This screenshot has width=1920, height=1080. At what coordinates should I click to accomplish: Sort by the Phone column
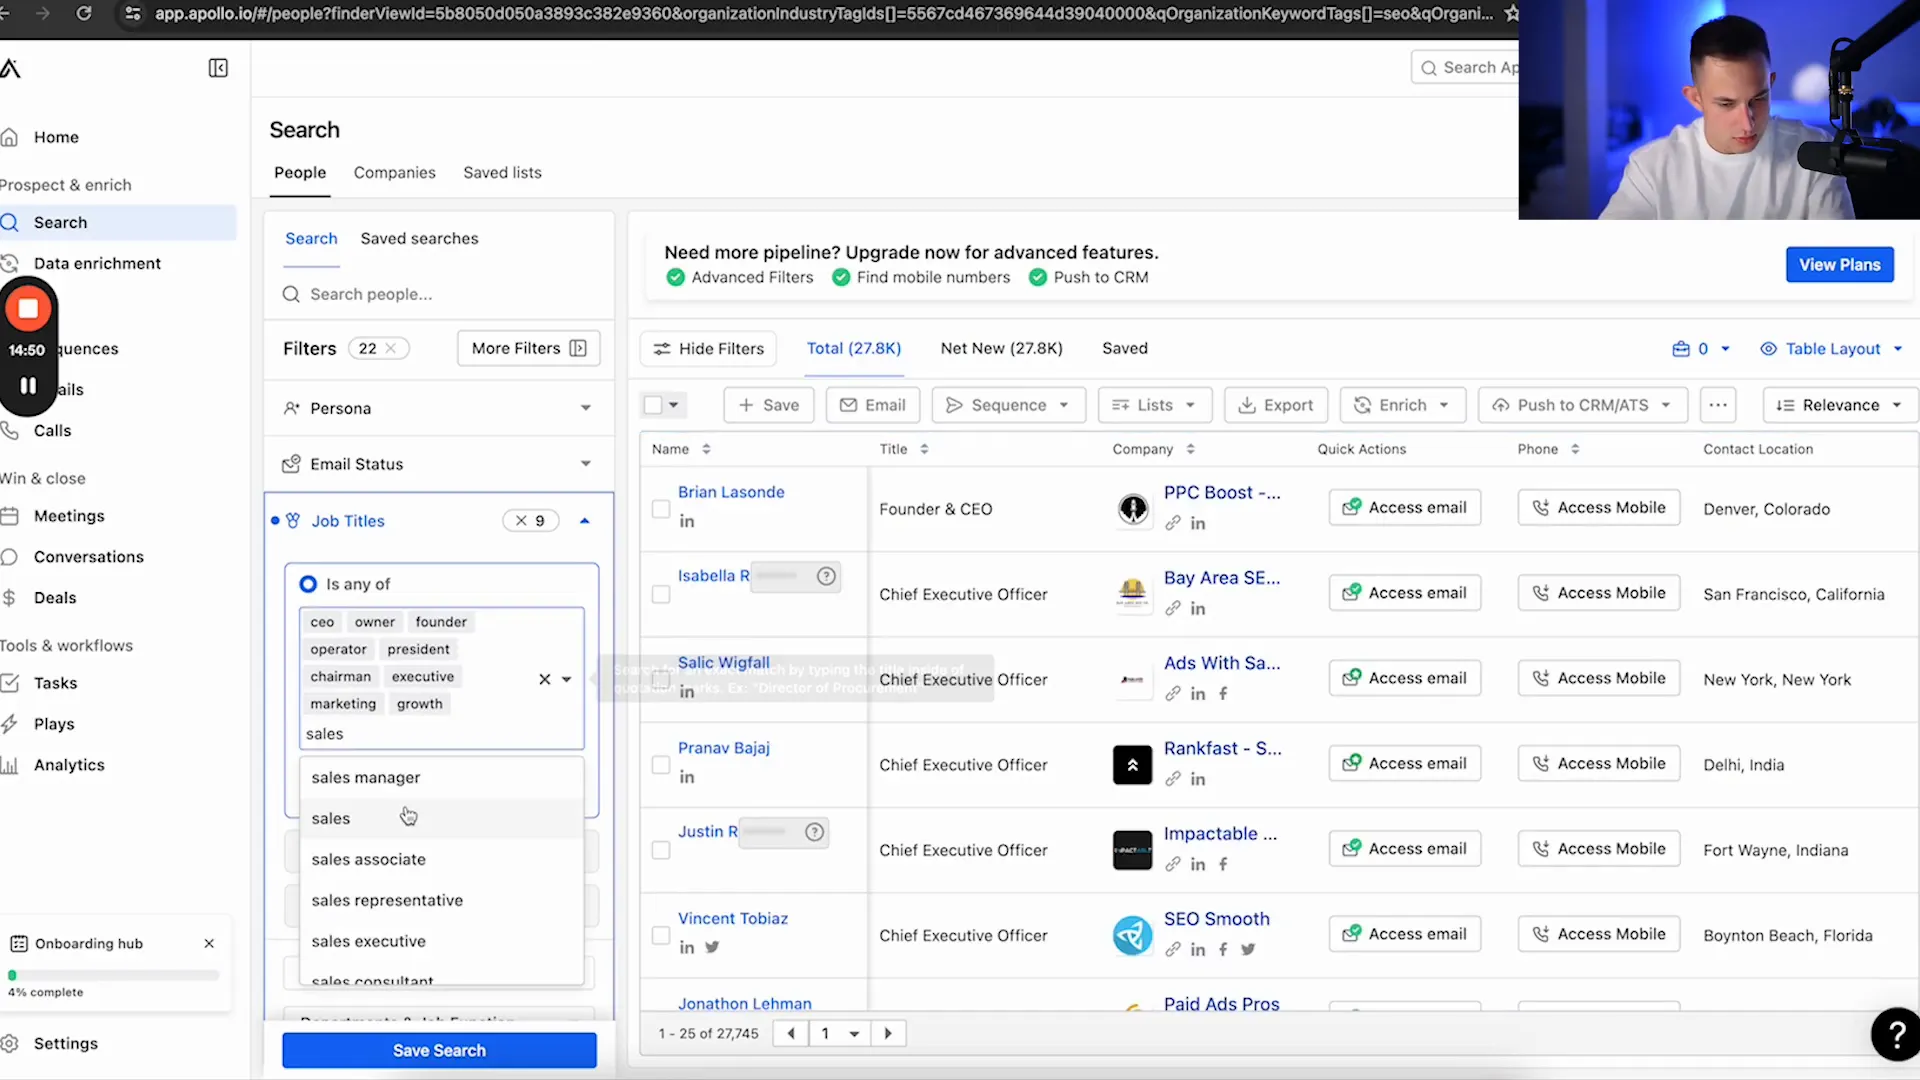tap(1575, 449)
